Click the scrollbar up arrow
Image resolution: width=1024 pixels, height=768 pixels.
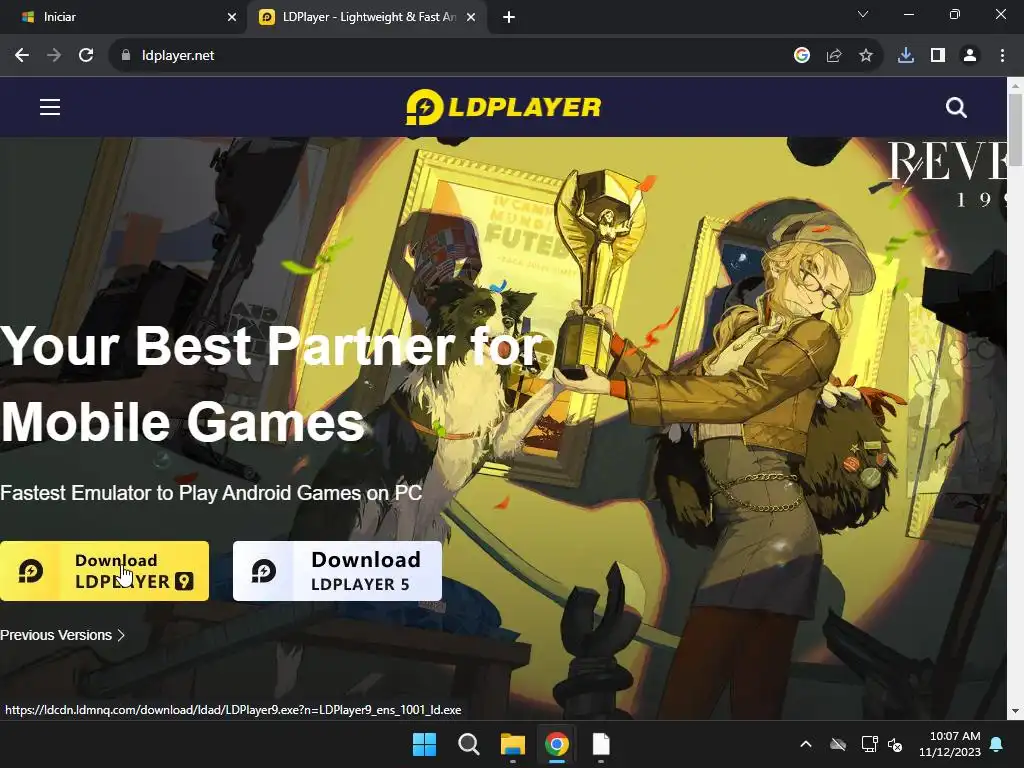[x=1015, y=86]
